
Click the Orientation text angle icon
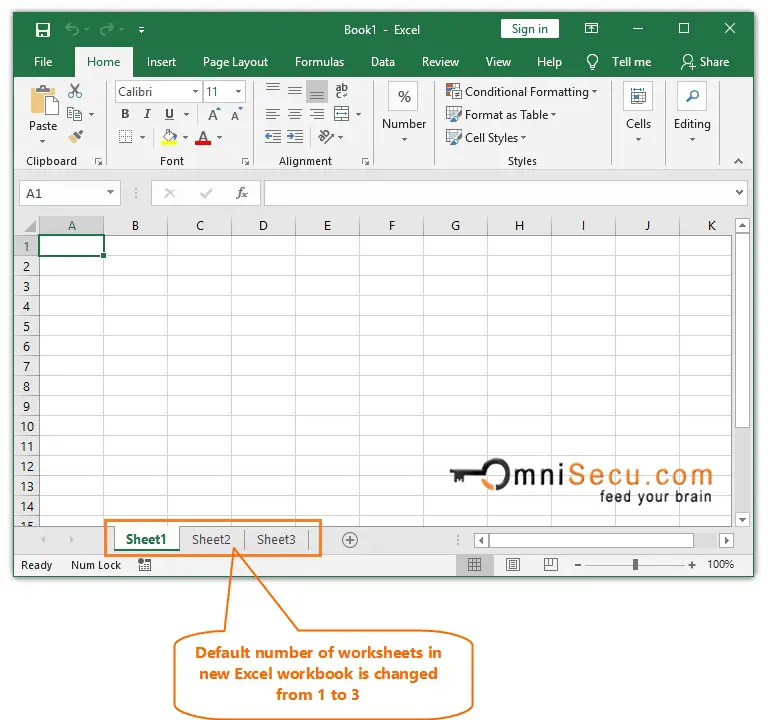point(326,137)
